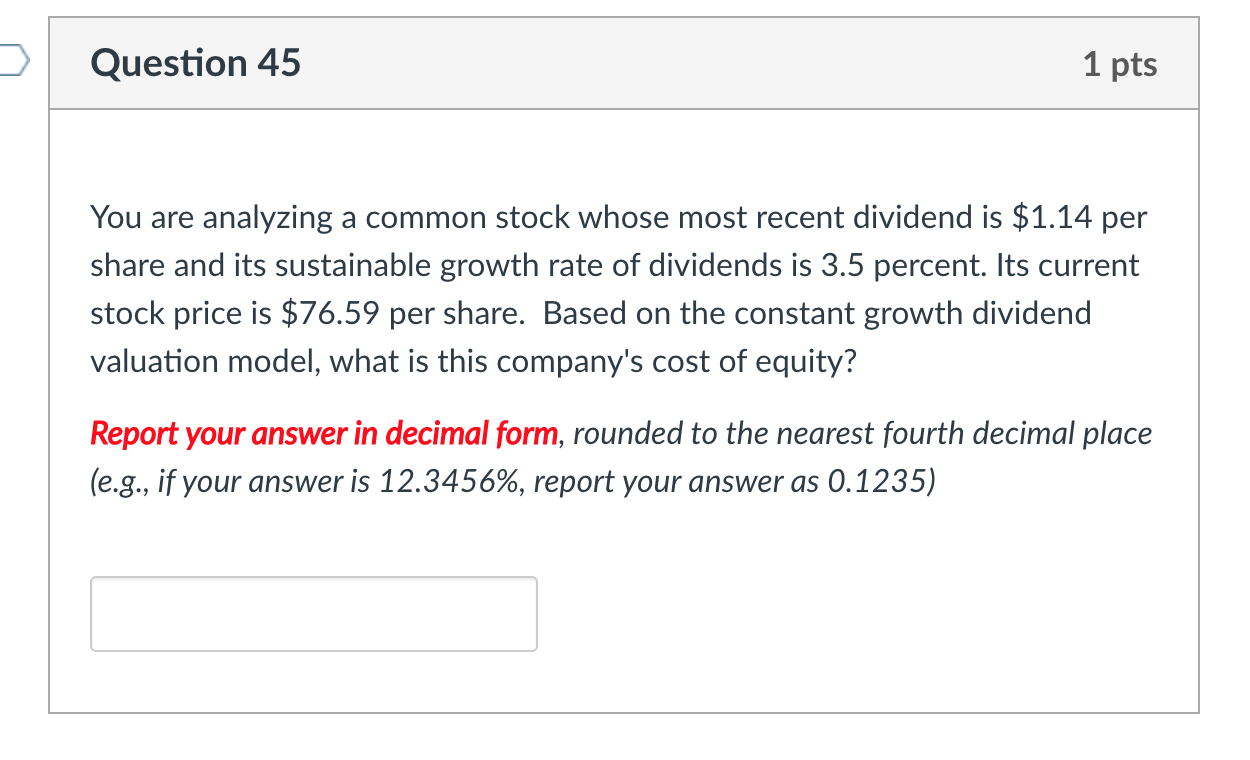Screen dimensions: 1250x760
Task: Click the 1 pts label
Action: (x=1121, y=63)
